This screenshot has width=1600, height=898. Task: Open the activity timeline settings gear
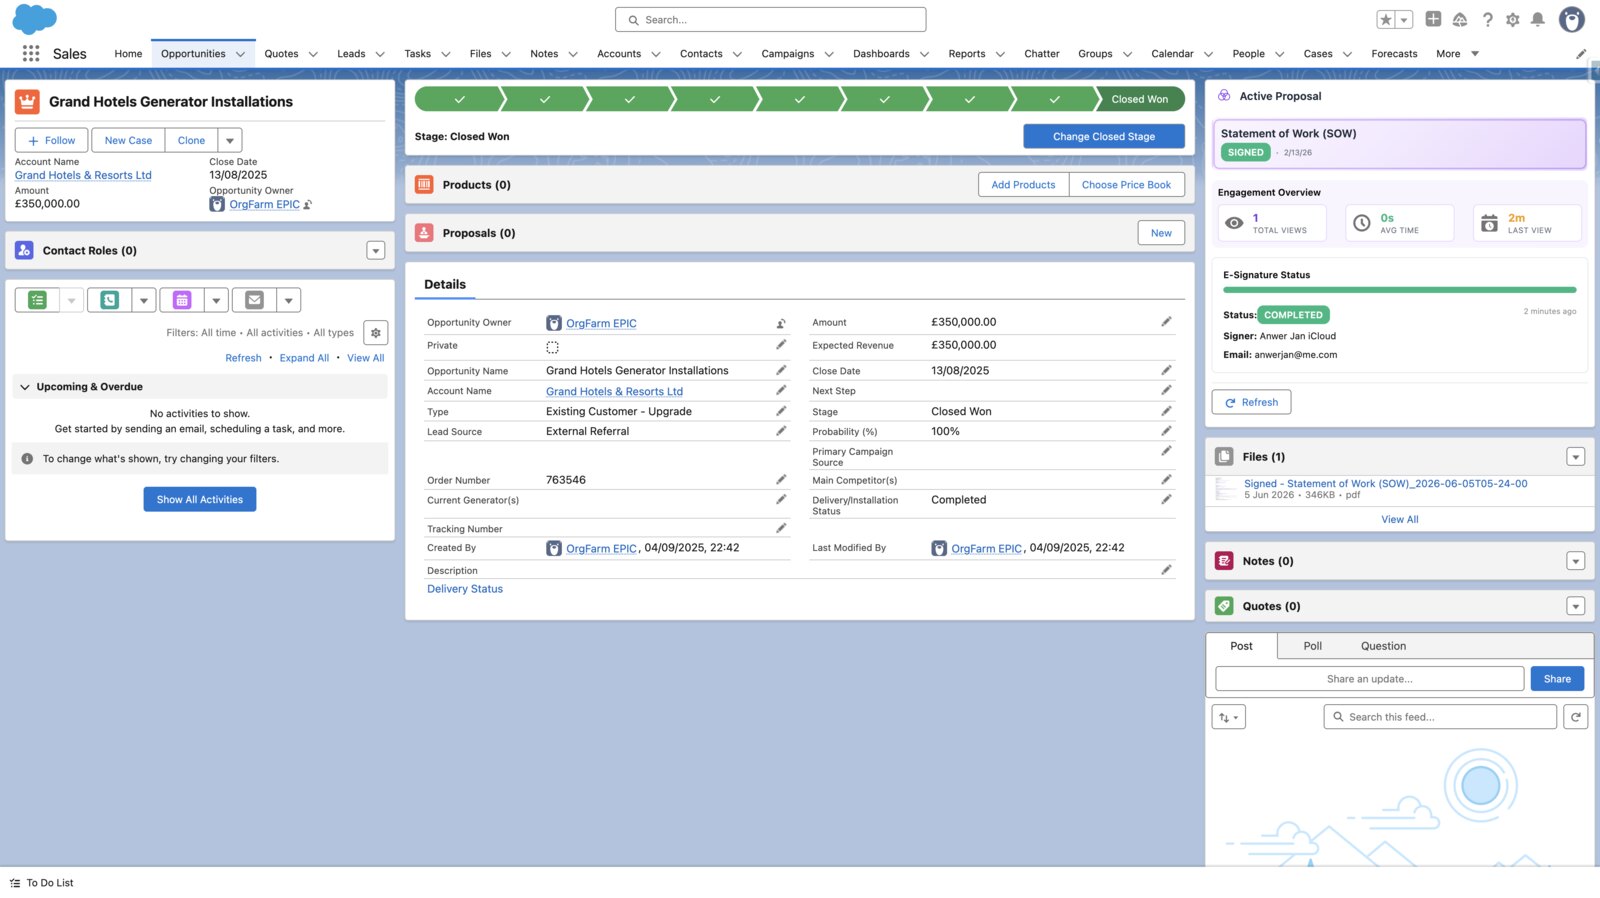coord(376,333)
